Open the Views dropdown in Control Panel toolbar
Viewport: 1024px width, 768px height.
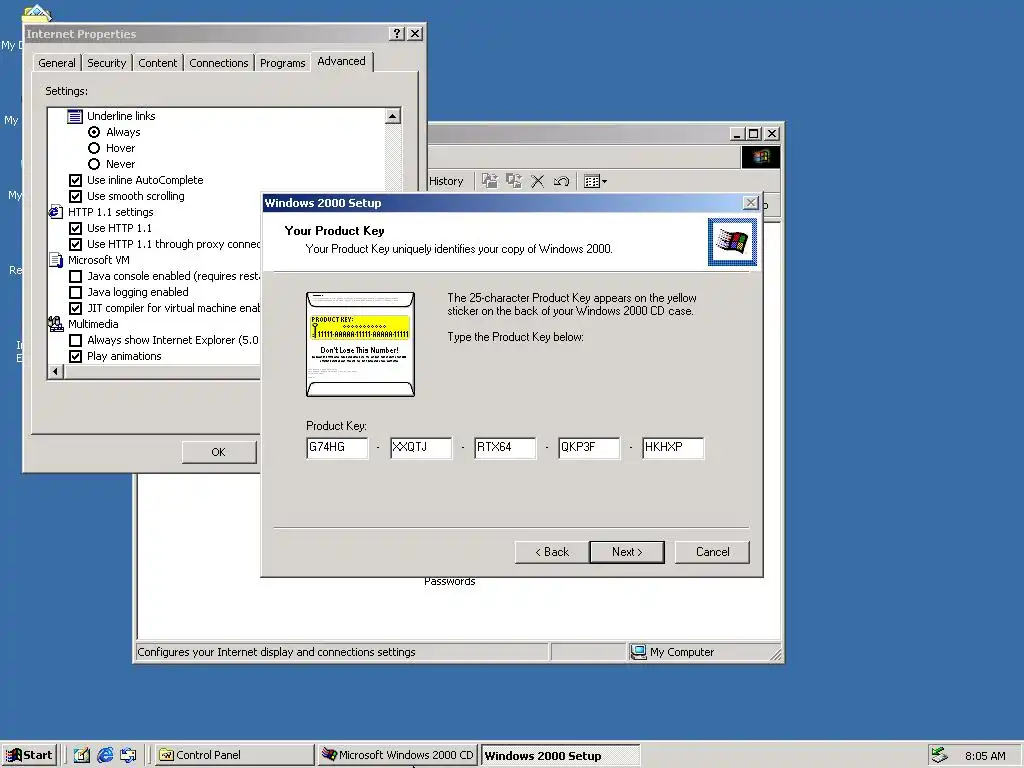coord(595,181)
